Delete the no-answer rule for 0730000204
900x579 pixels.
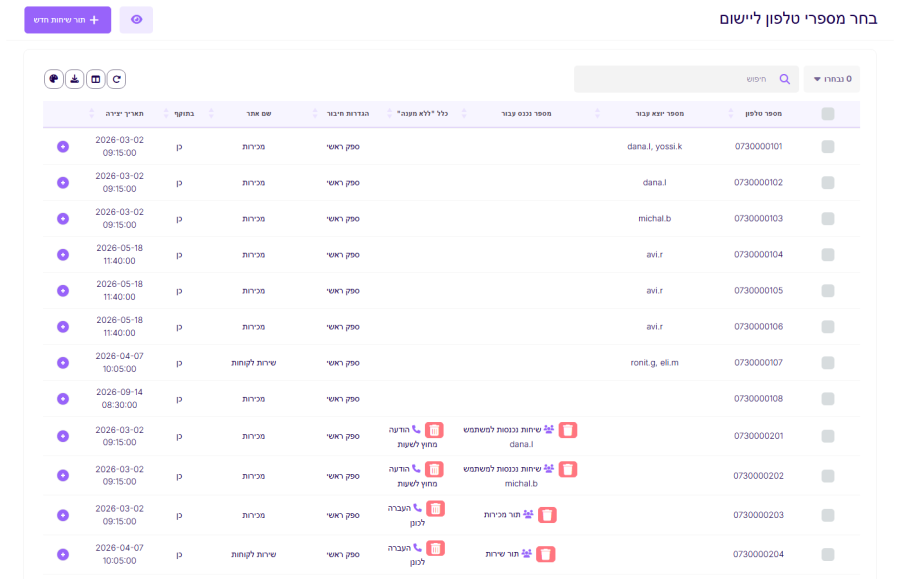point(436,548)
